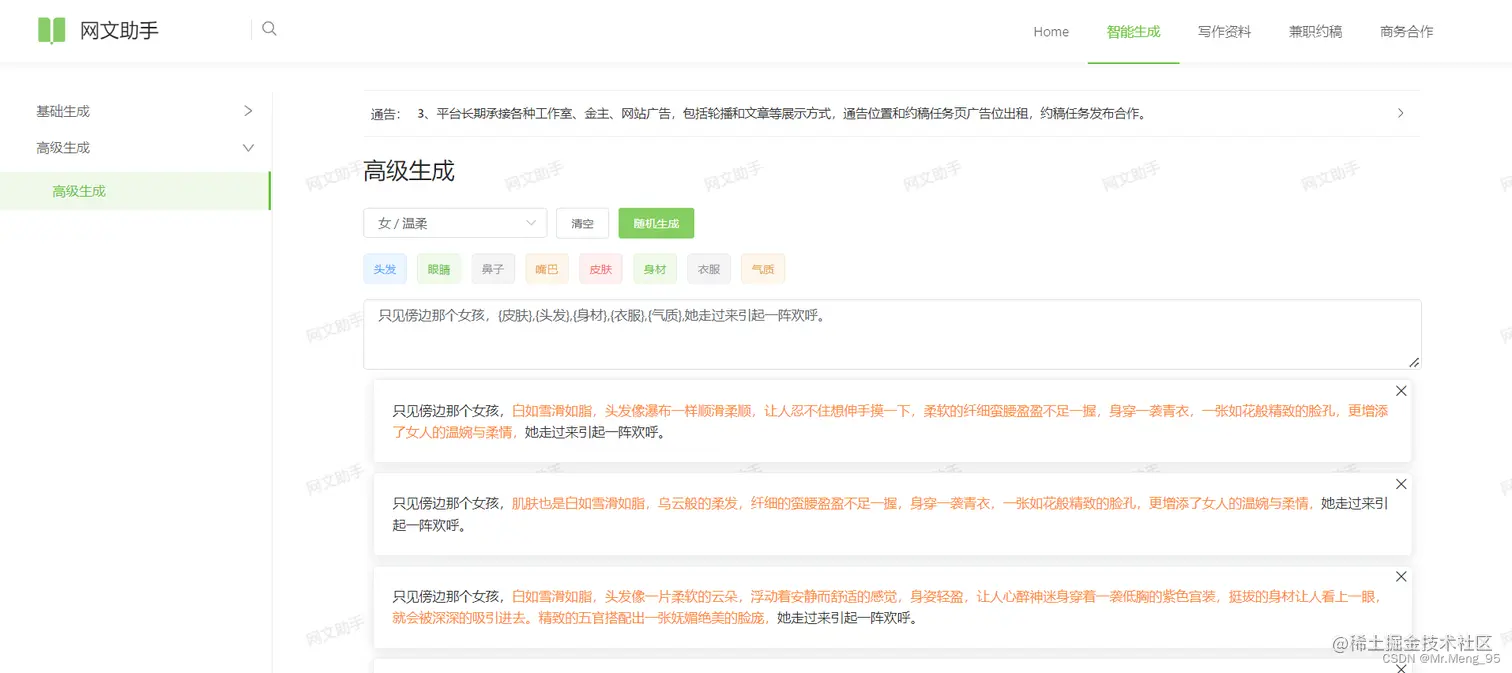
Task: Toggle the 气质 attribute tag
Action: (762, 268)
